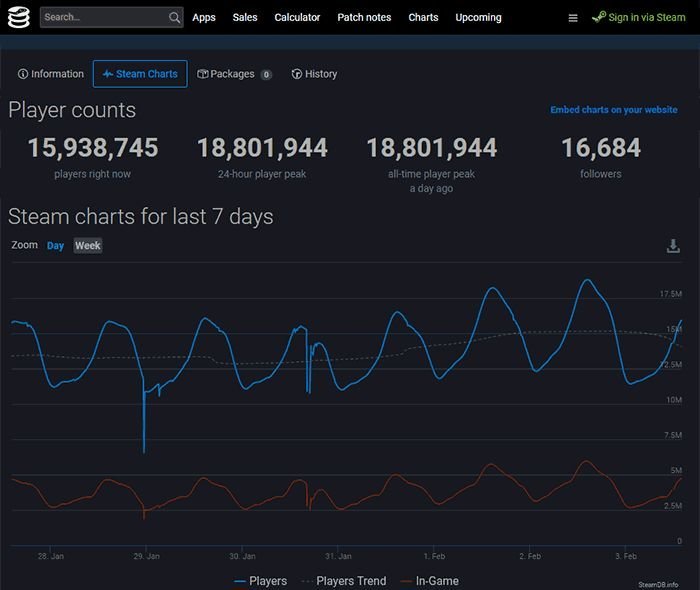Screen dimensions: 700x590
Task: Click the 29. Jan axis label
Action: (x=146, y=557)
